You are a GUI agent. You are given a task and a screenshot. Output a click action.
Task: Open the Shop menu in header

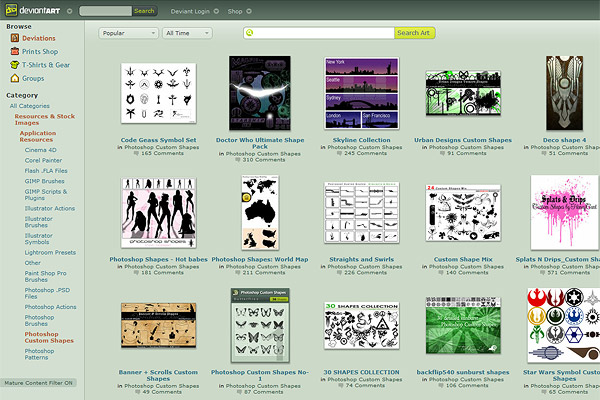pyautogui.click(x=235, y=11)
